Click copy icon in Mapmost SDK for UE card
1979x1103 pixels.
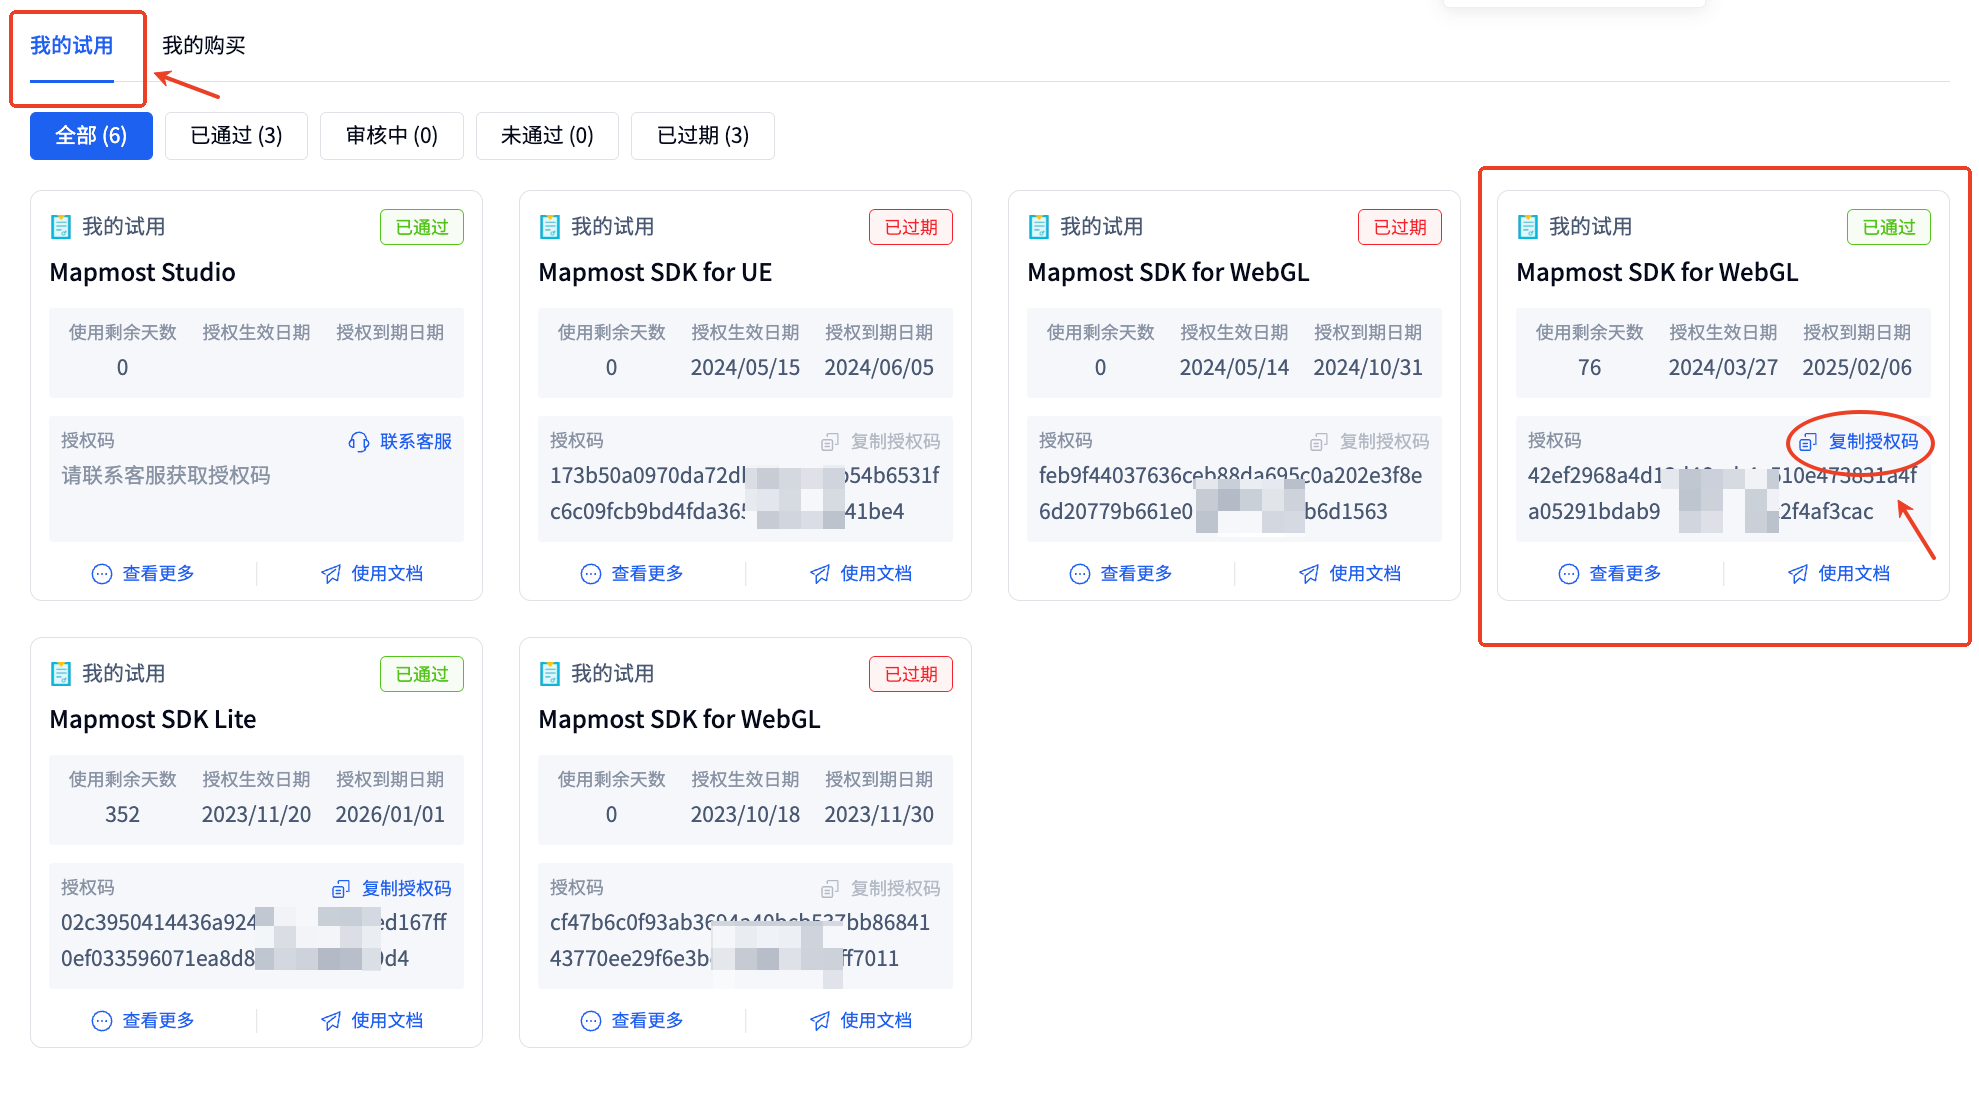click(x=830, y=442)
